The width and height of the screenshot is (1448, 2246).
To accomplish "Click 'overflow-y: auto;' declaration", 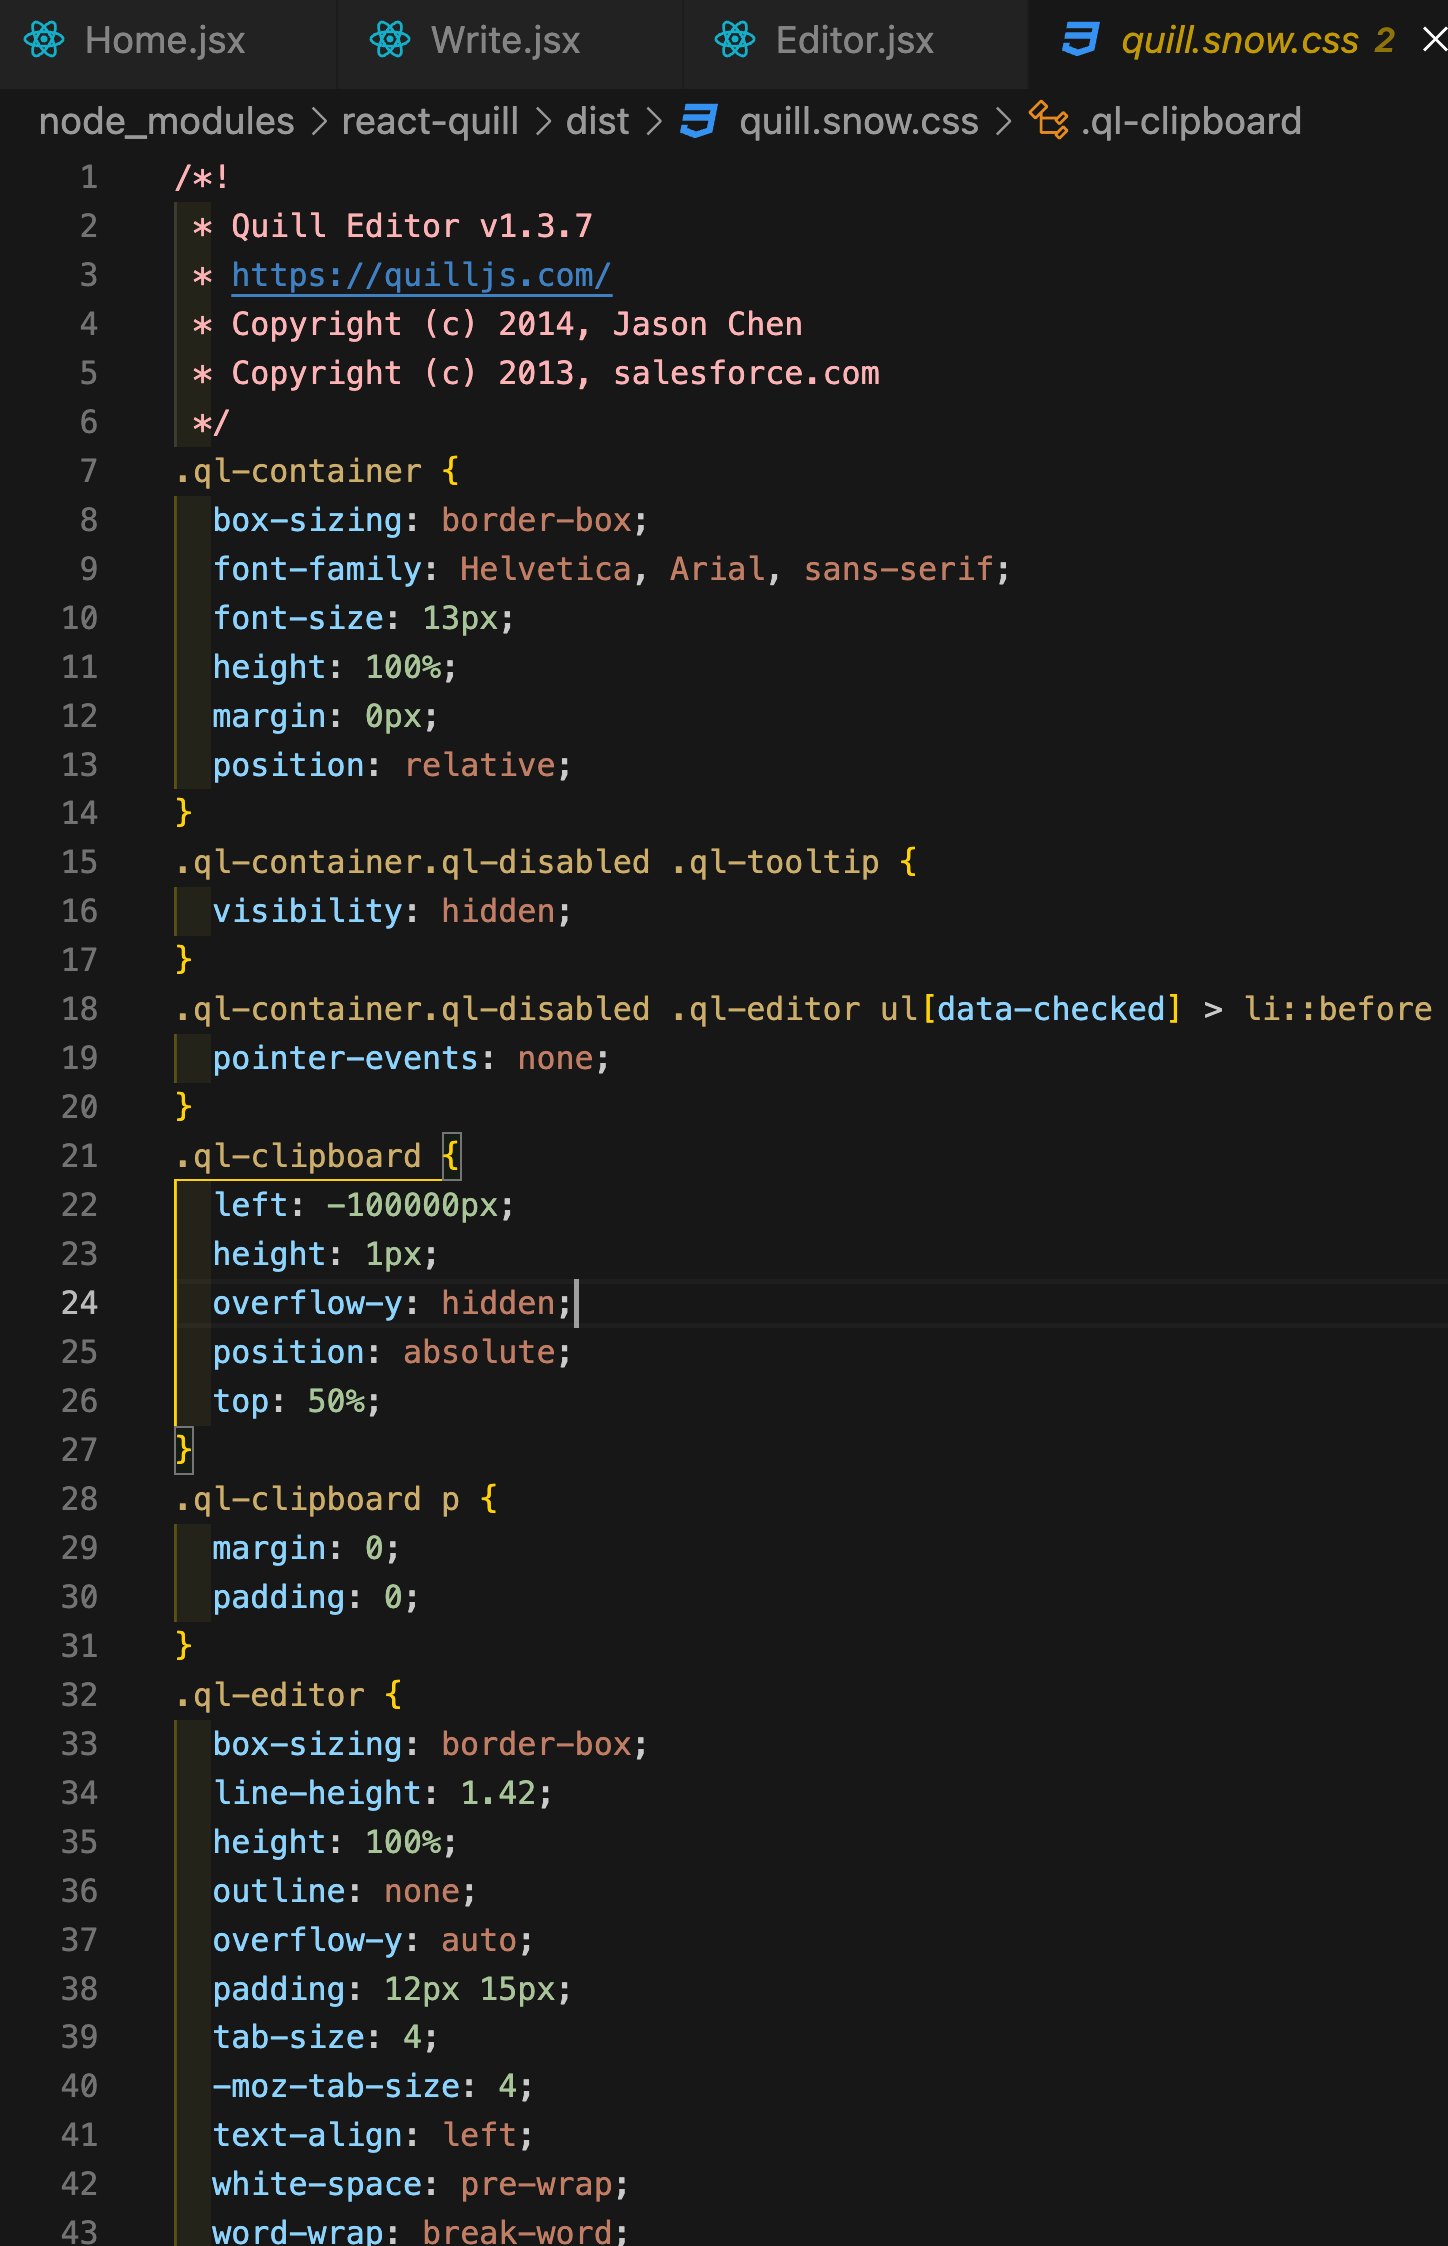I will point(373,1940).
